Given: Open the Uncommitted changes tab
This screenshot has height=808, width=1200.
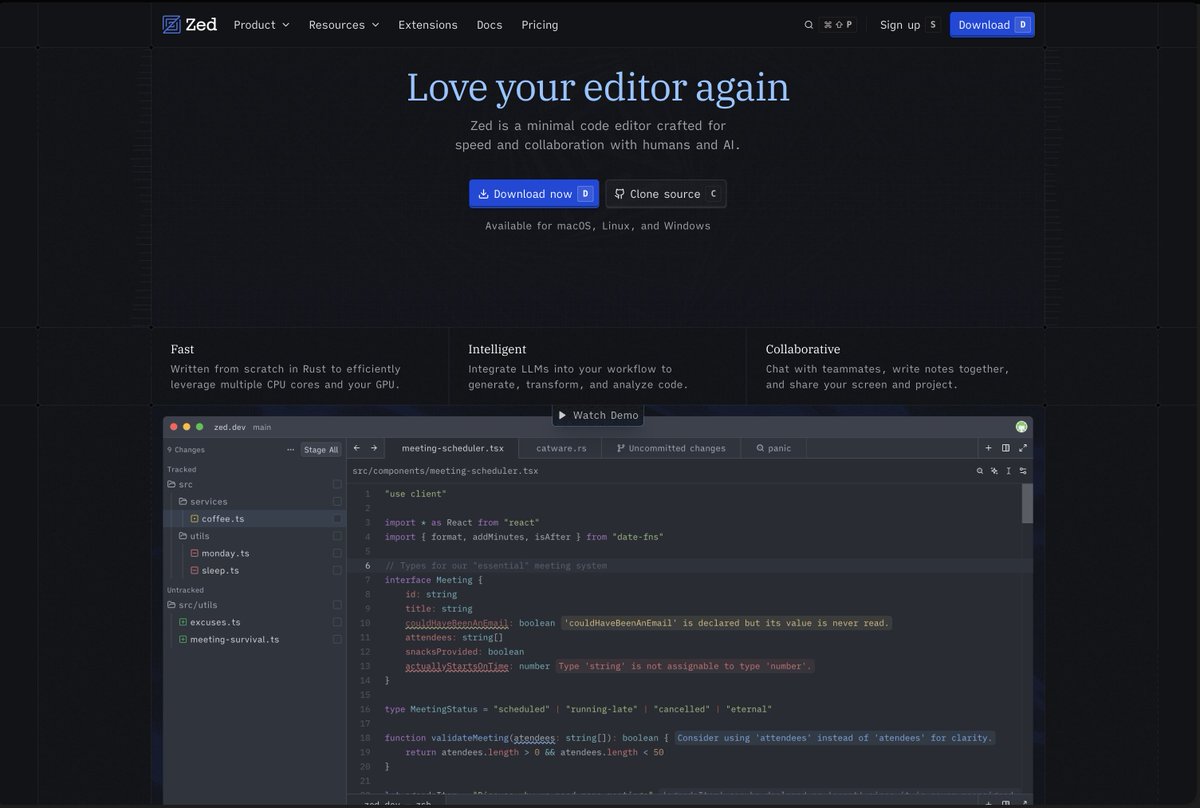Looking at the screenshot, I should 671,448.
